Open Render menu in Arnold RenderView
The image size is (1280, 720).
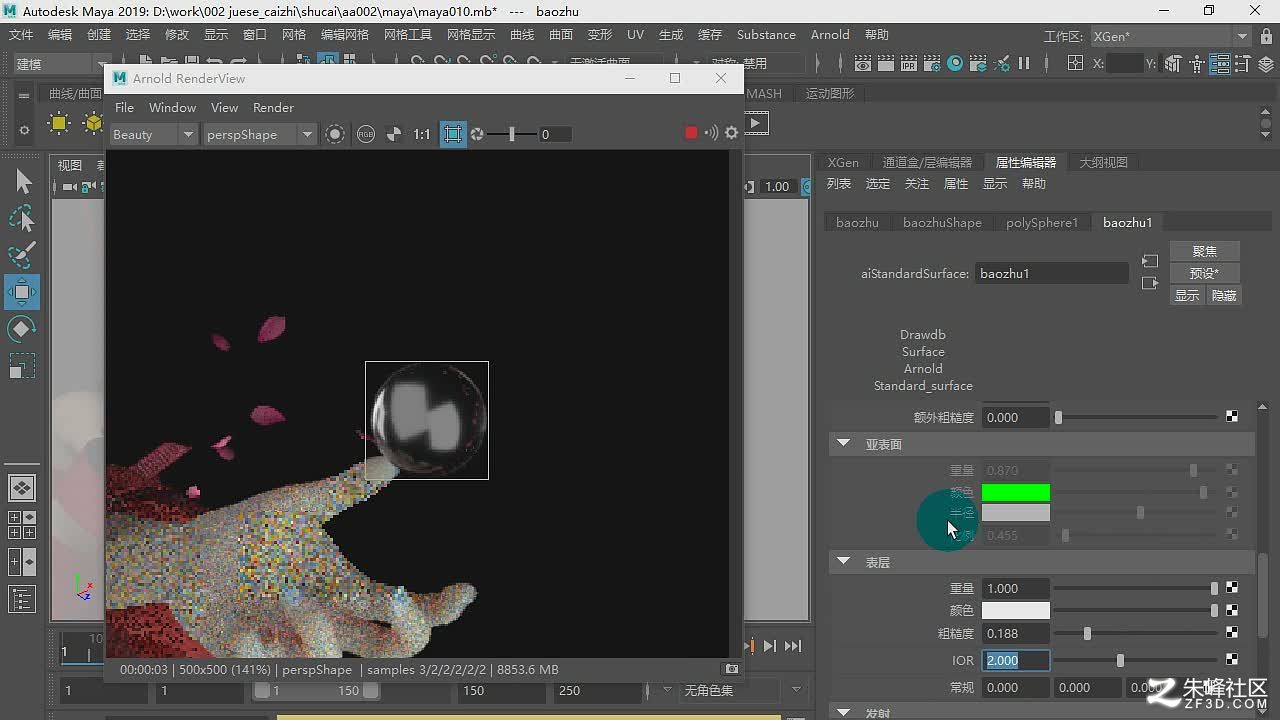pyautogui.click(x=273, y=107)
